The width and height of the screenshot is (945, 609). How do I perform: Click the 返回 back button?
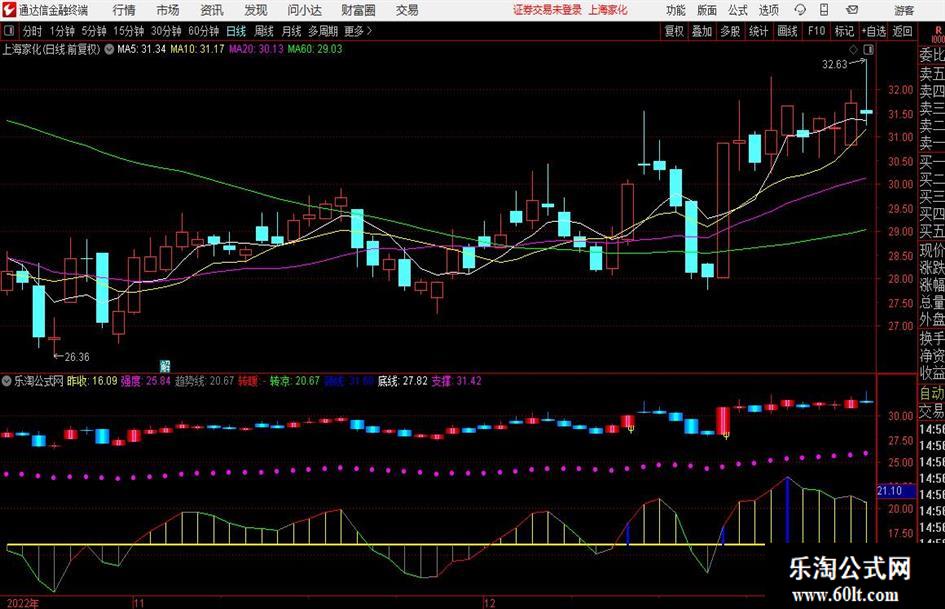tap(902, 31)
